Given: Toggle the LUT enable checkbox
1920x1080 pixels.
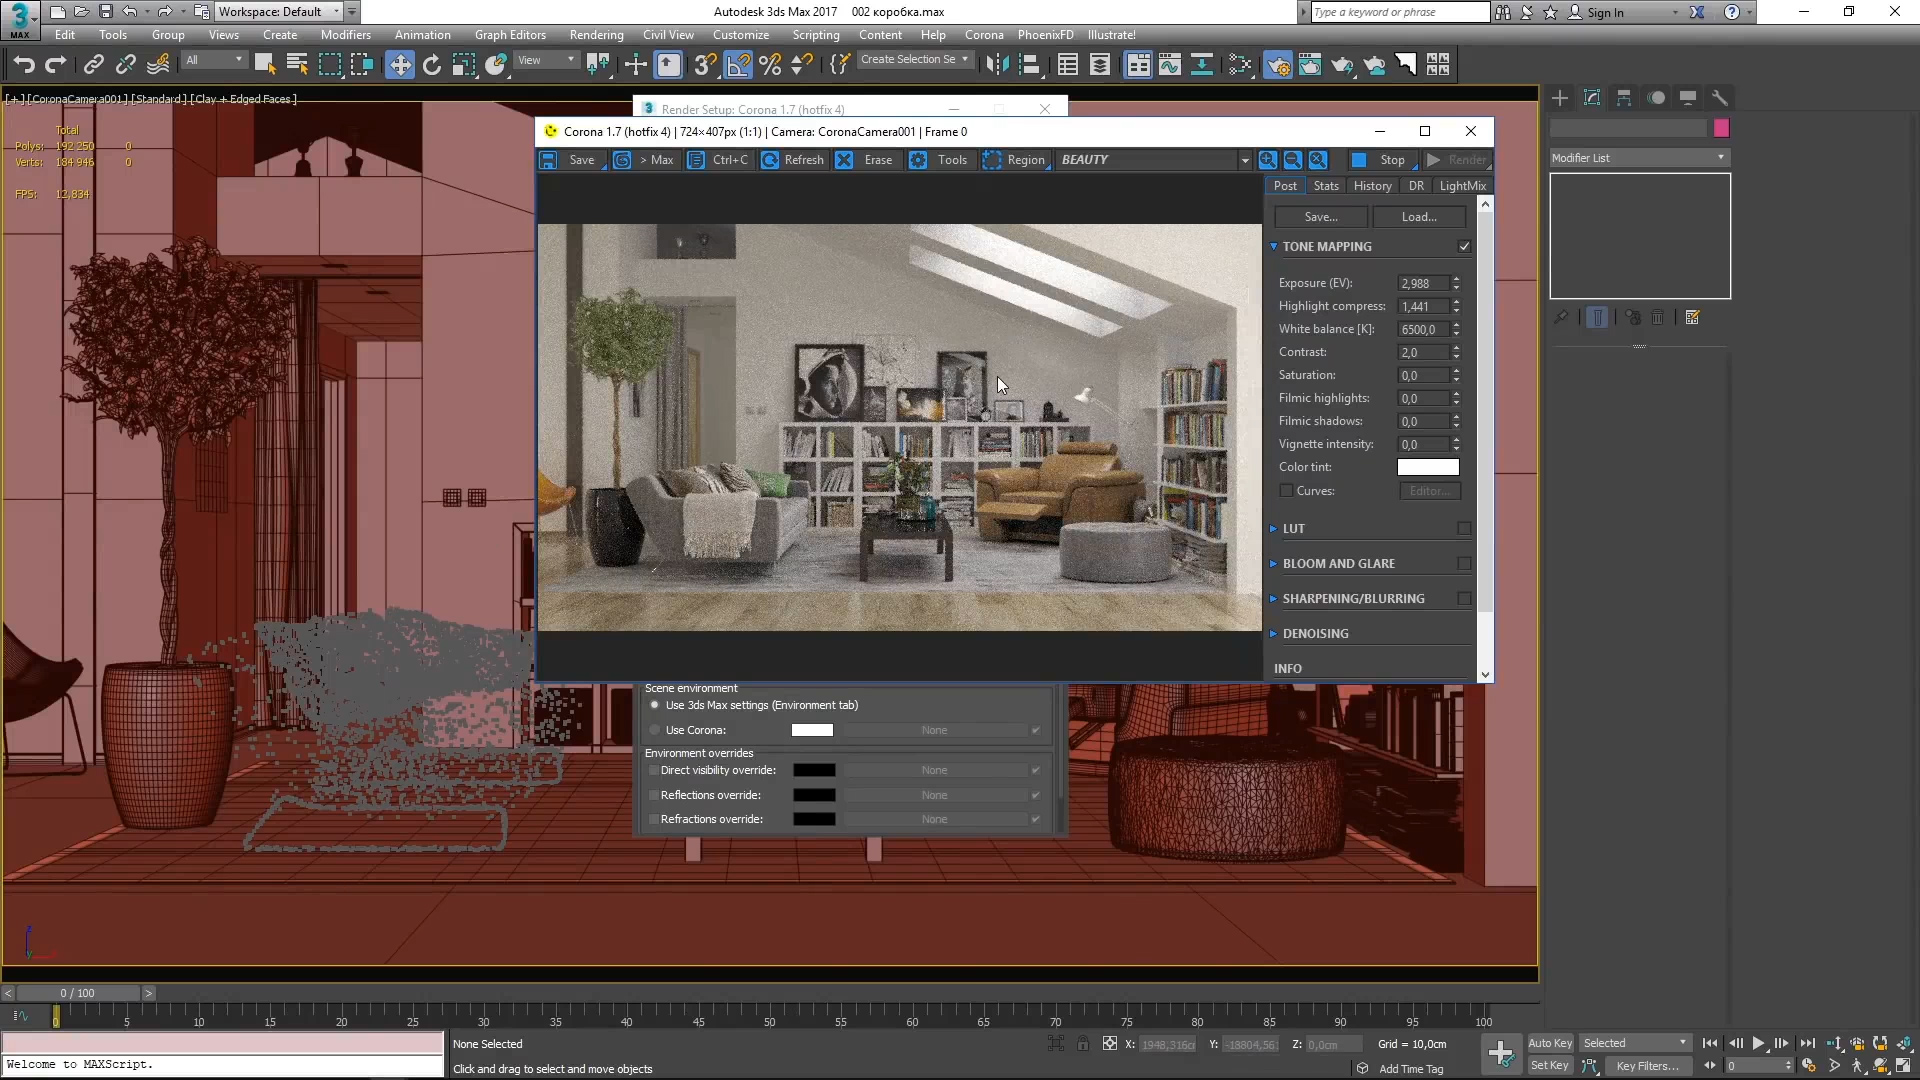Looking at the screenshot, I should [1464, 527].
